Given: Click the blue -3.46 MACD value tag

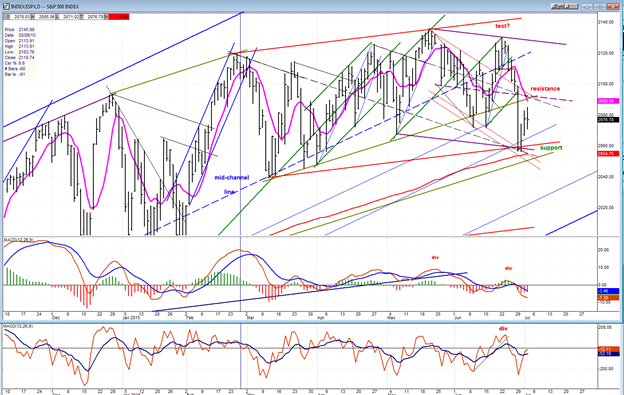Looking at the screenshot, I should click(608, 291).
